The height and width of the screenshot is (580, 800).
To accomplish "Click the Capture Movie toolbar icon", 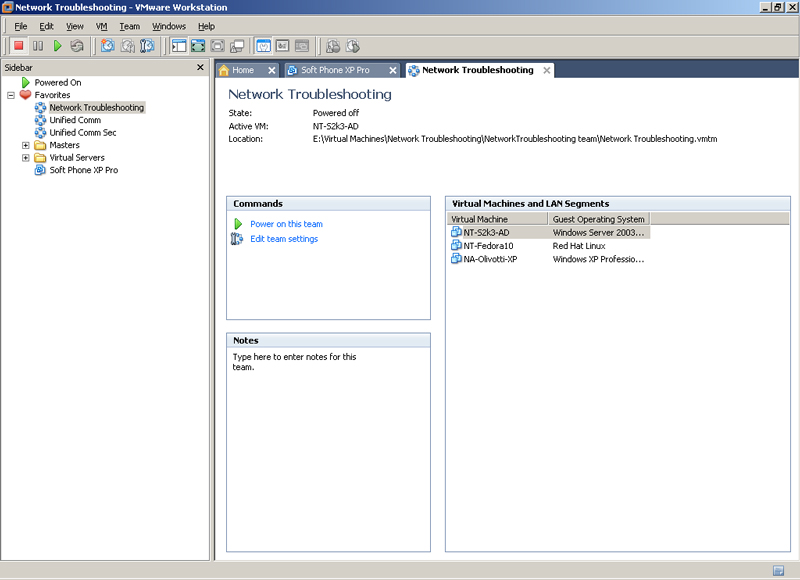I will (x=333, y=46).
